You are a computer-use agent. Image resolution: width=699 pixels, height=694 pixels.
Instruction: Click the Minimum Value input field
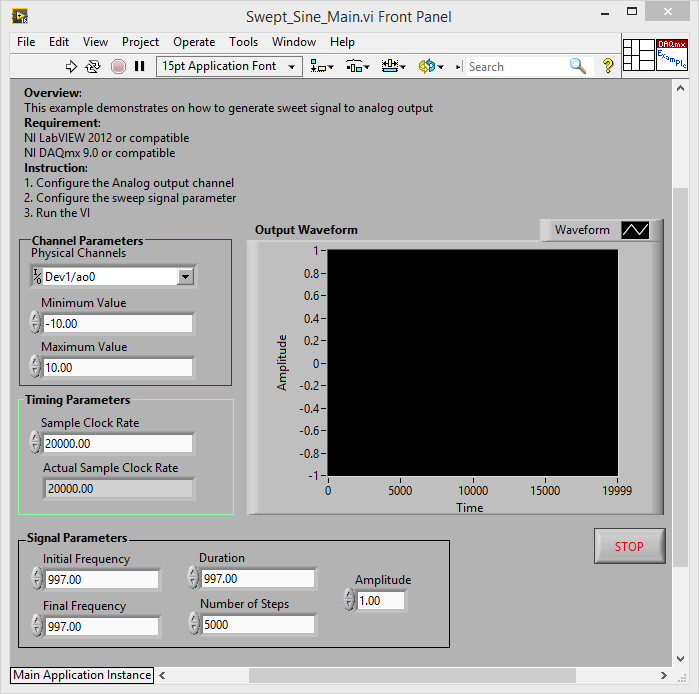click(118, 324)
